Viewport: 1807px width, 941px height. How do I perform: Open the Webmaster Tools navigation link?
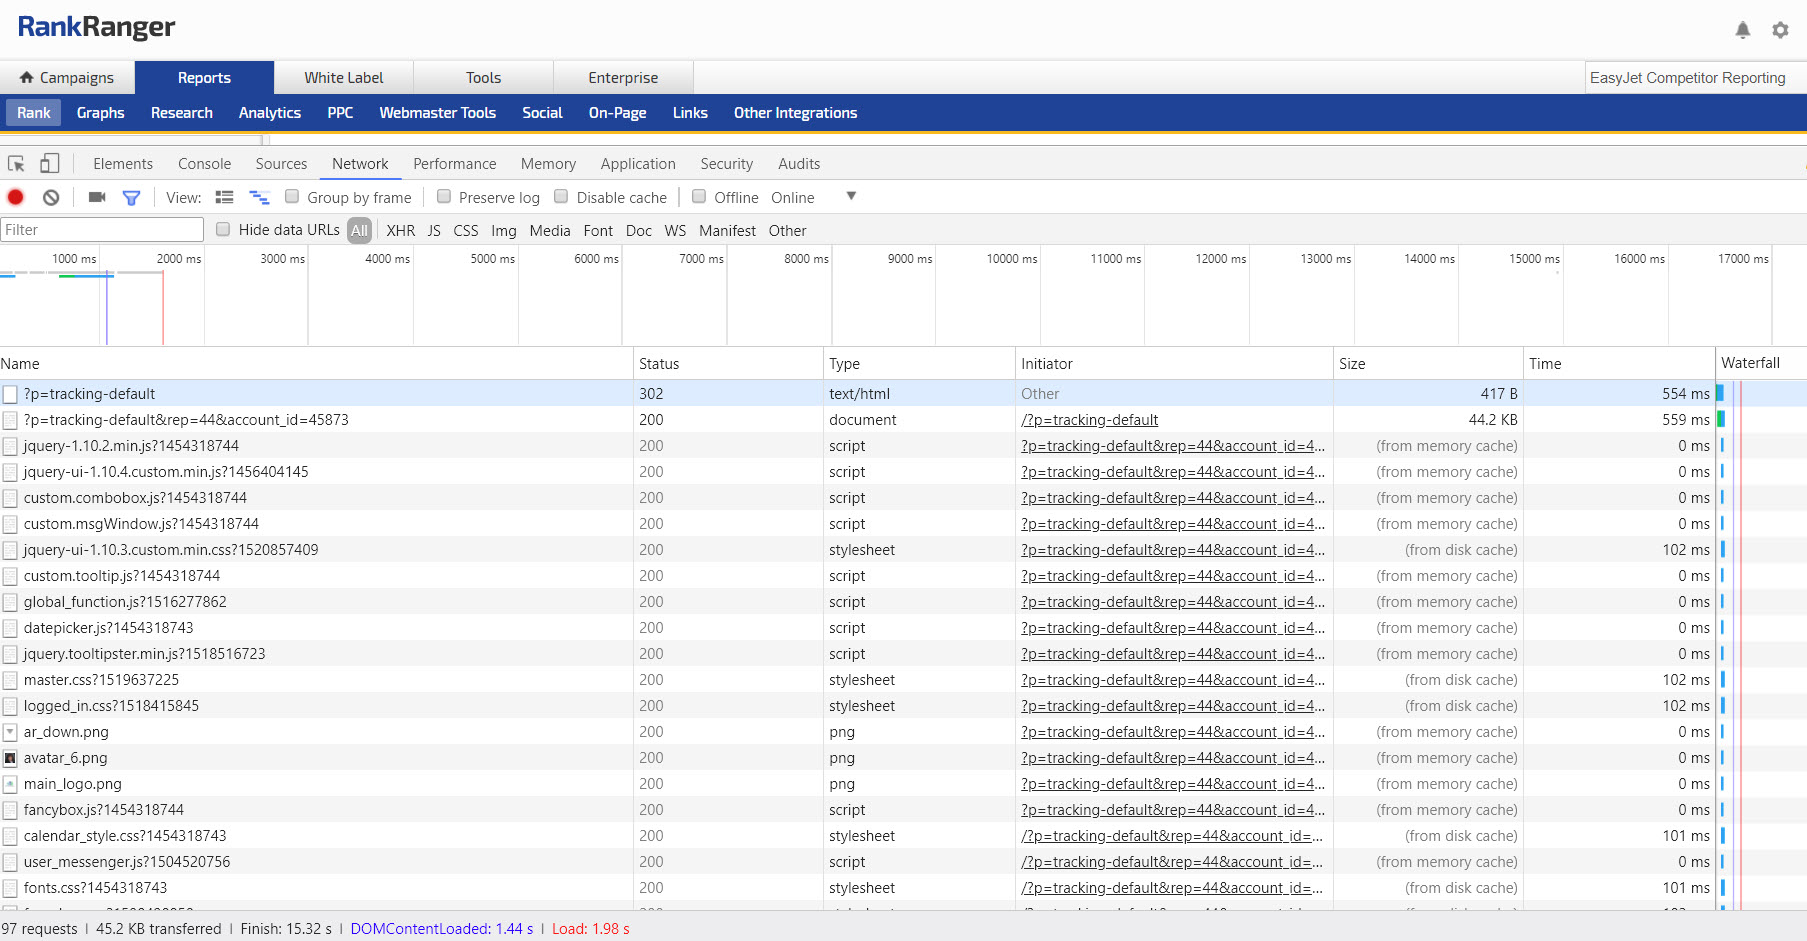coord(437,113)
